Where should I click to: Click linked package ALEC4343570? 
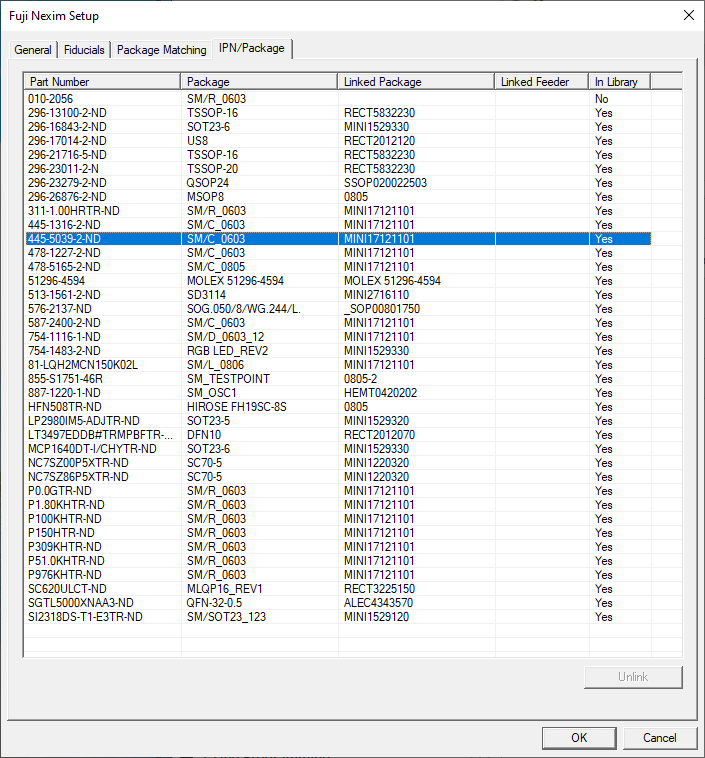click(x=379, y=603)
